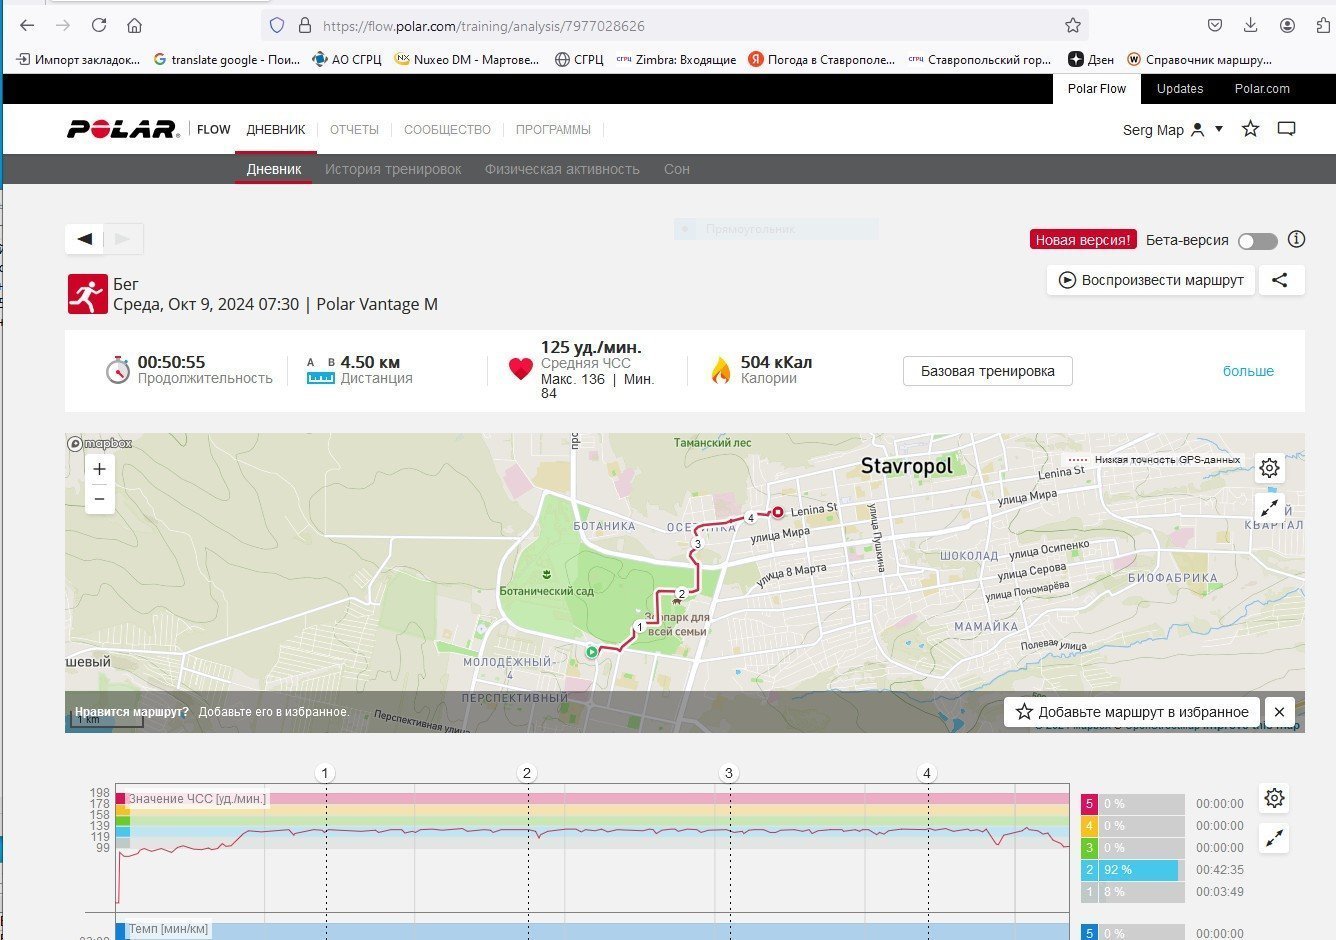Open the Polar.com tab in top bar

click(1262, 88)
